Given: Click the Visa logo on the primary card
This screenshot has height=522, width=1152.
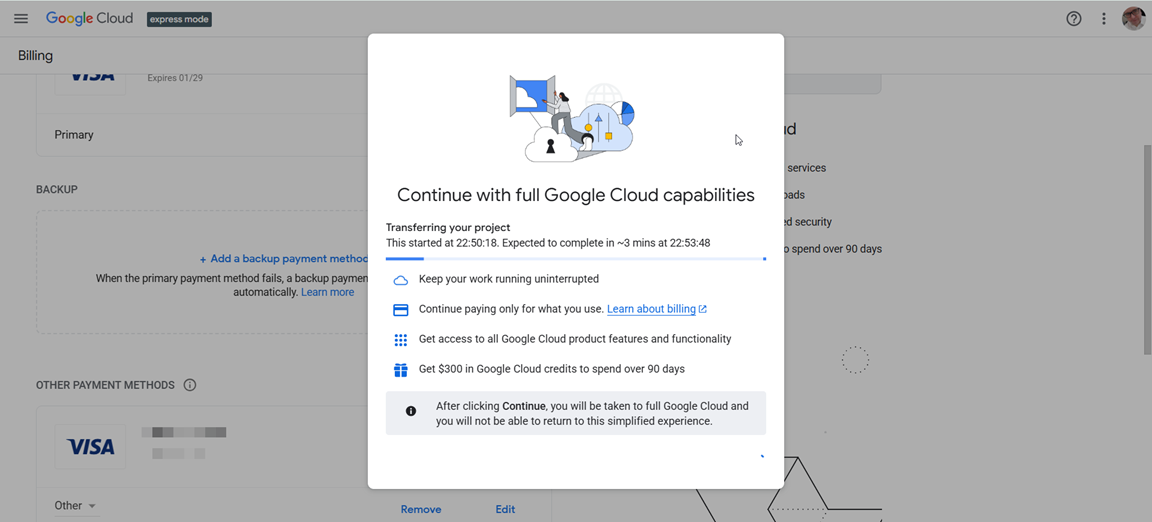Looking at the screenshot, I should pyautogui.click(x=90, y=79).
